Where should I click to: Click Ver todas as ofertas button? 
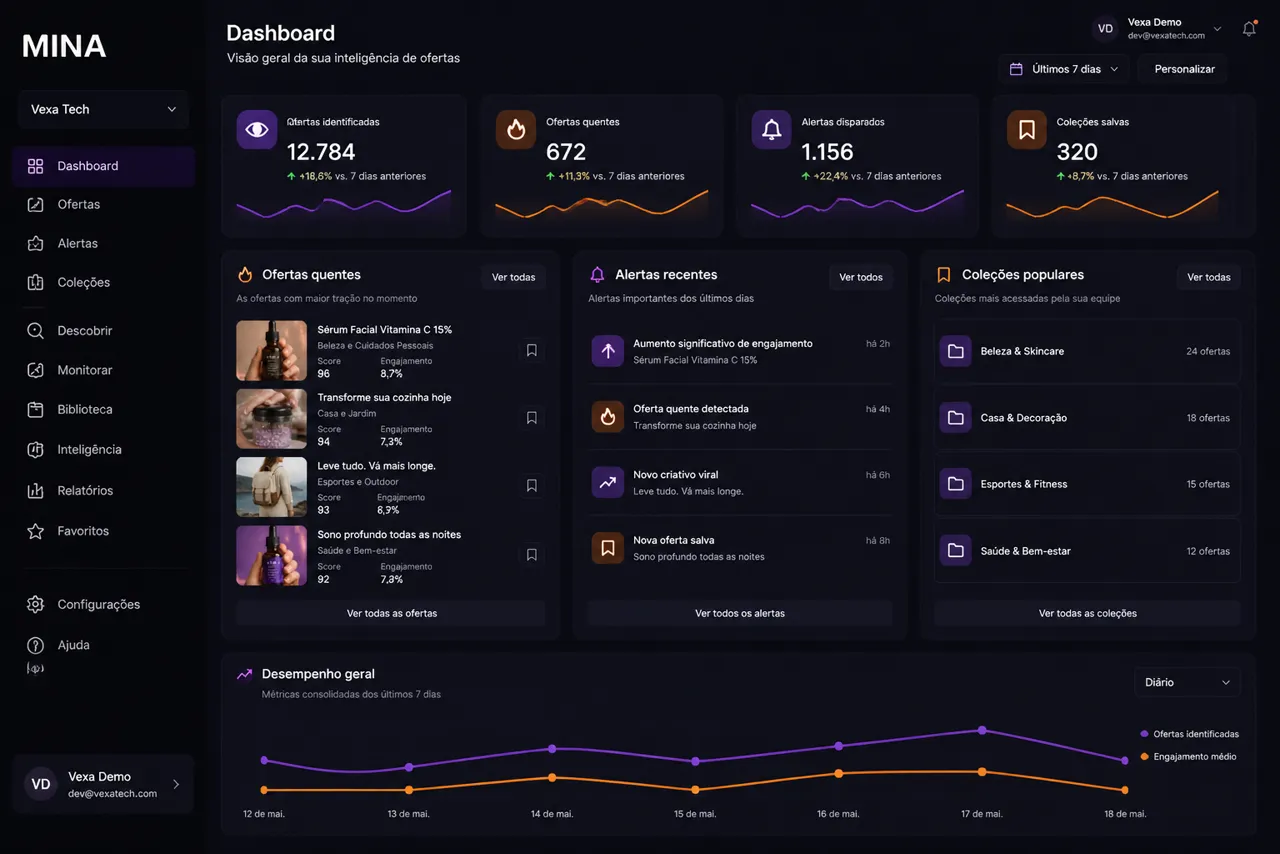coord(391,613)
